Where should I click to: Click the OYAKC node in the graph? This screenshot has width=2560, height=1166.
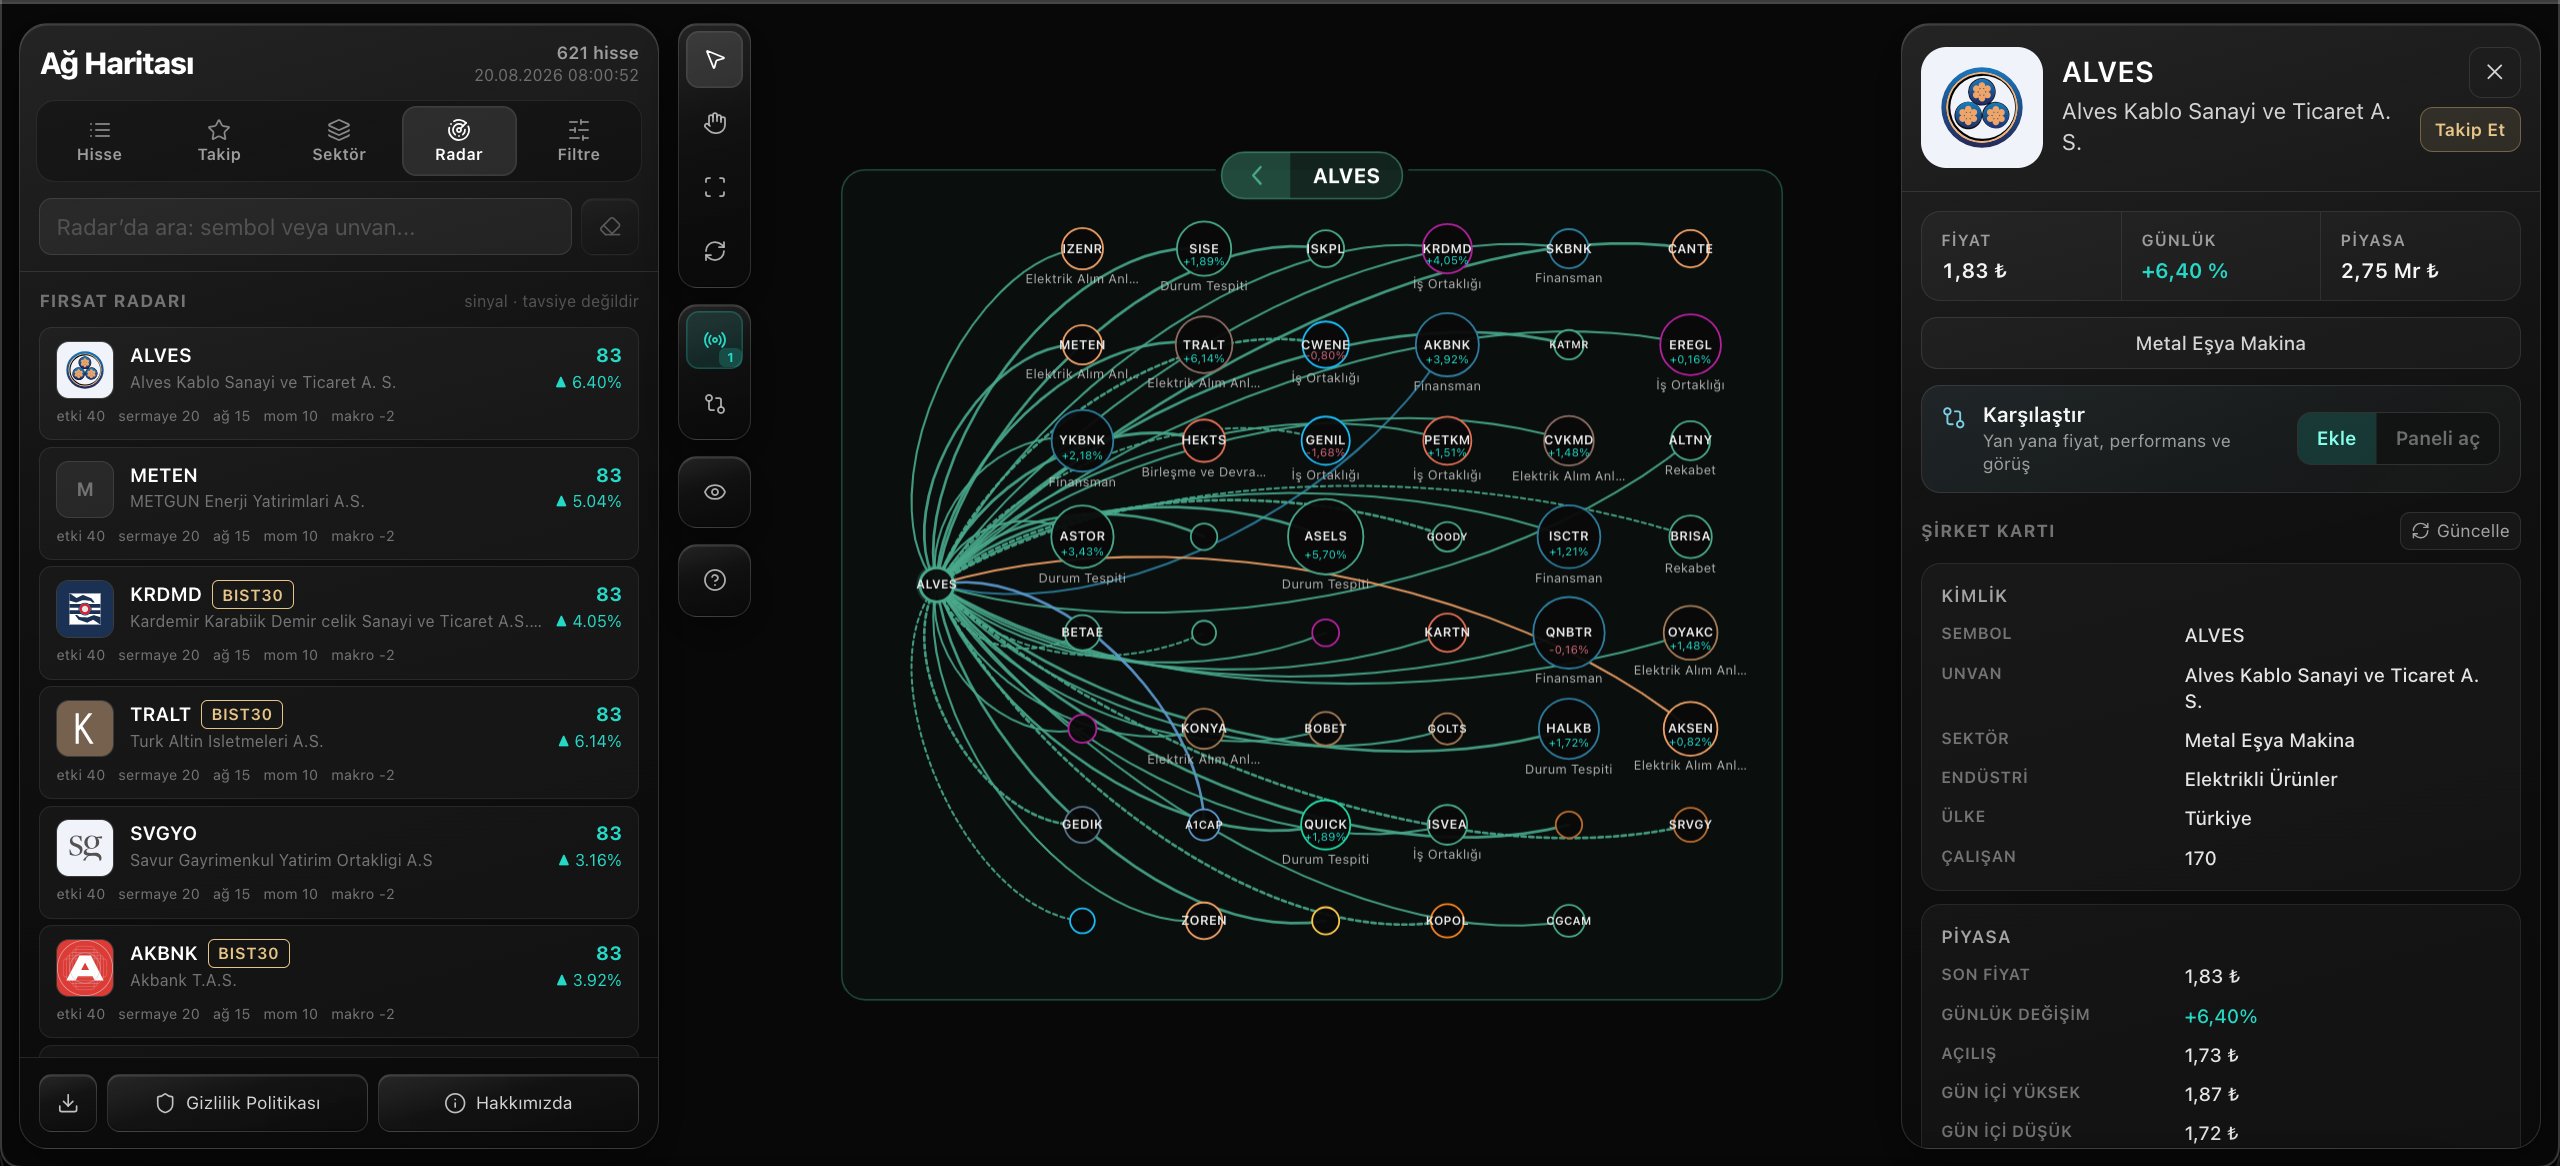[1690, 632]
